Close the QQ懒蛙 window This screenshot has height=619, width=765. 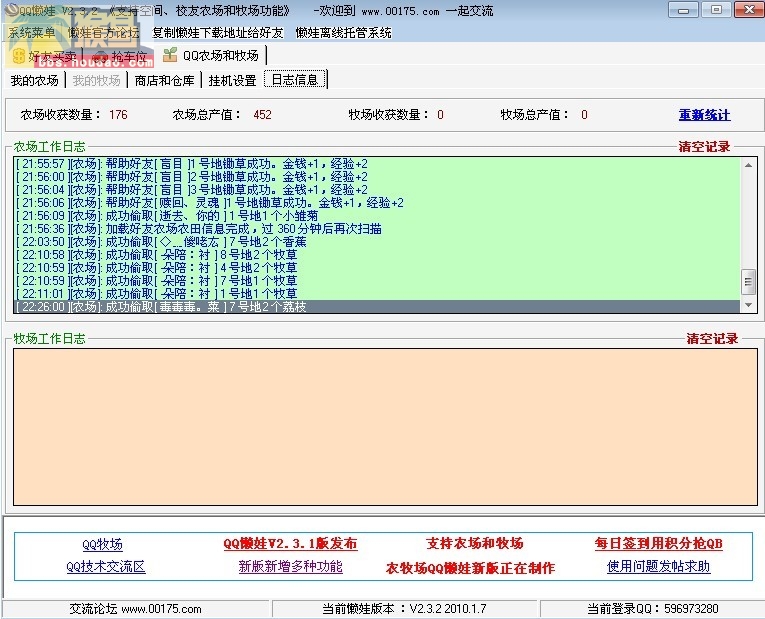pyautogui.click(x=749, y=10)
